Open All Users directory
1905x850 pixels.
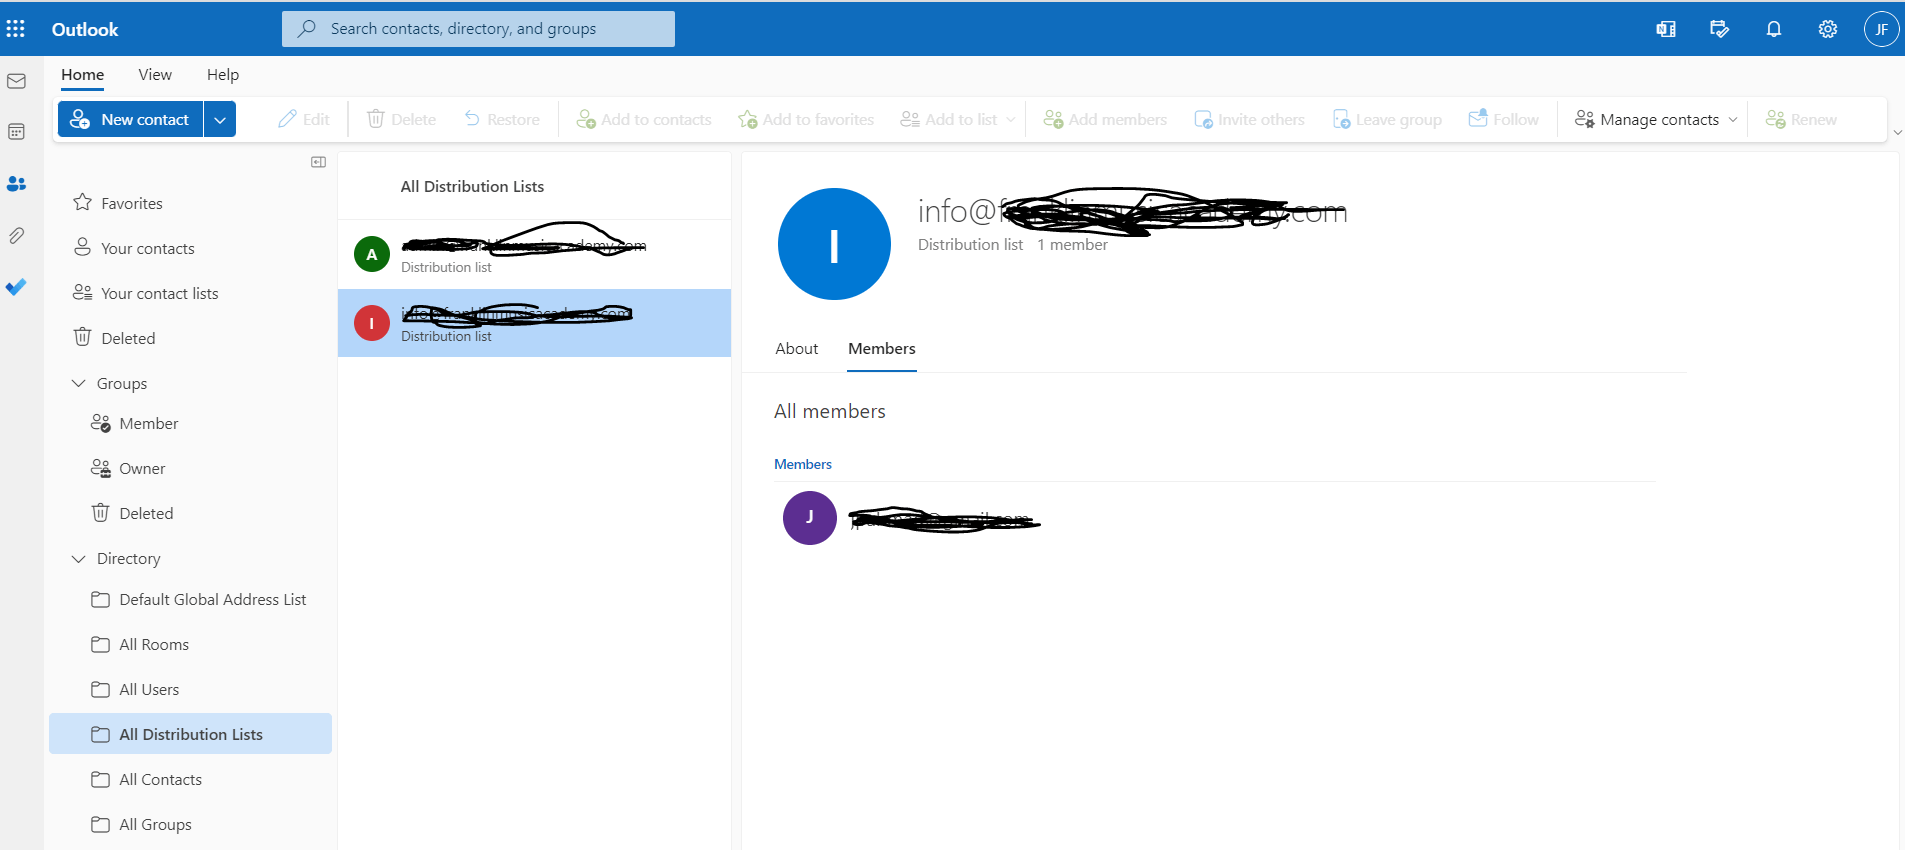pos(190,689)
